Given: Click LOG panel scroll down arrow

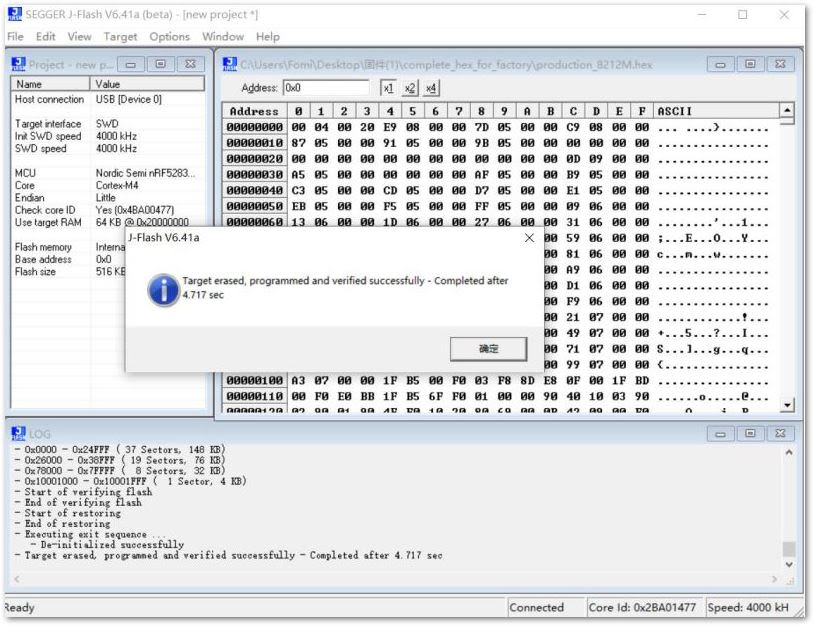Looking at the screenshot, I should tap(789, 564).
